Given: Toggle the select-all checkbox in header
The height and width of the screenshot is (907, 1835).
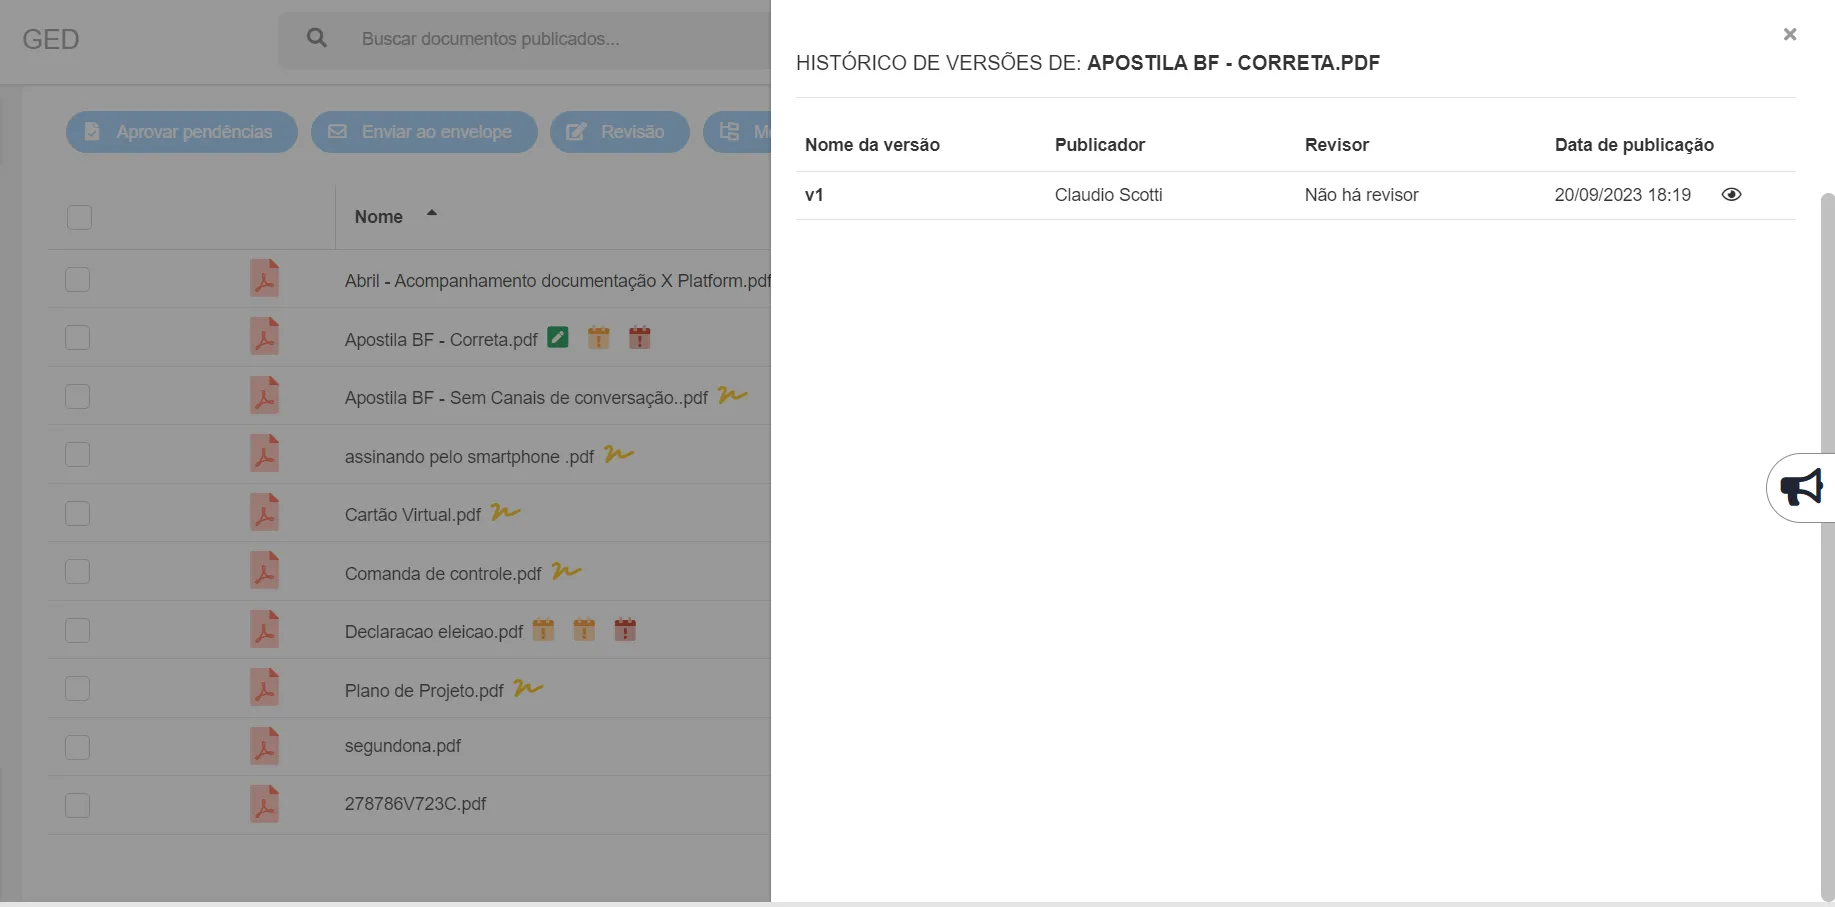Looking at the screenshot, I should click(x=79, y=217).
